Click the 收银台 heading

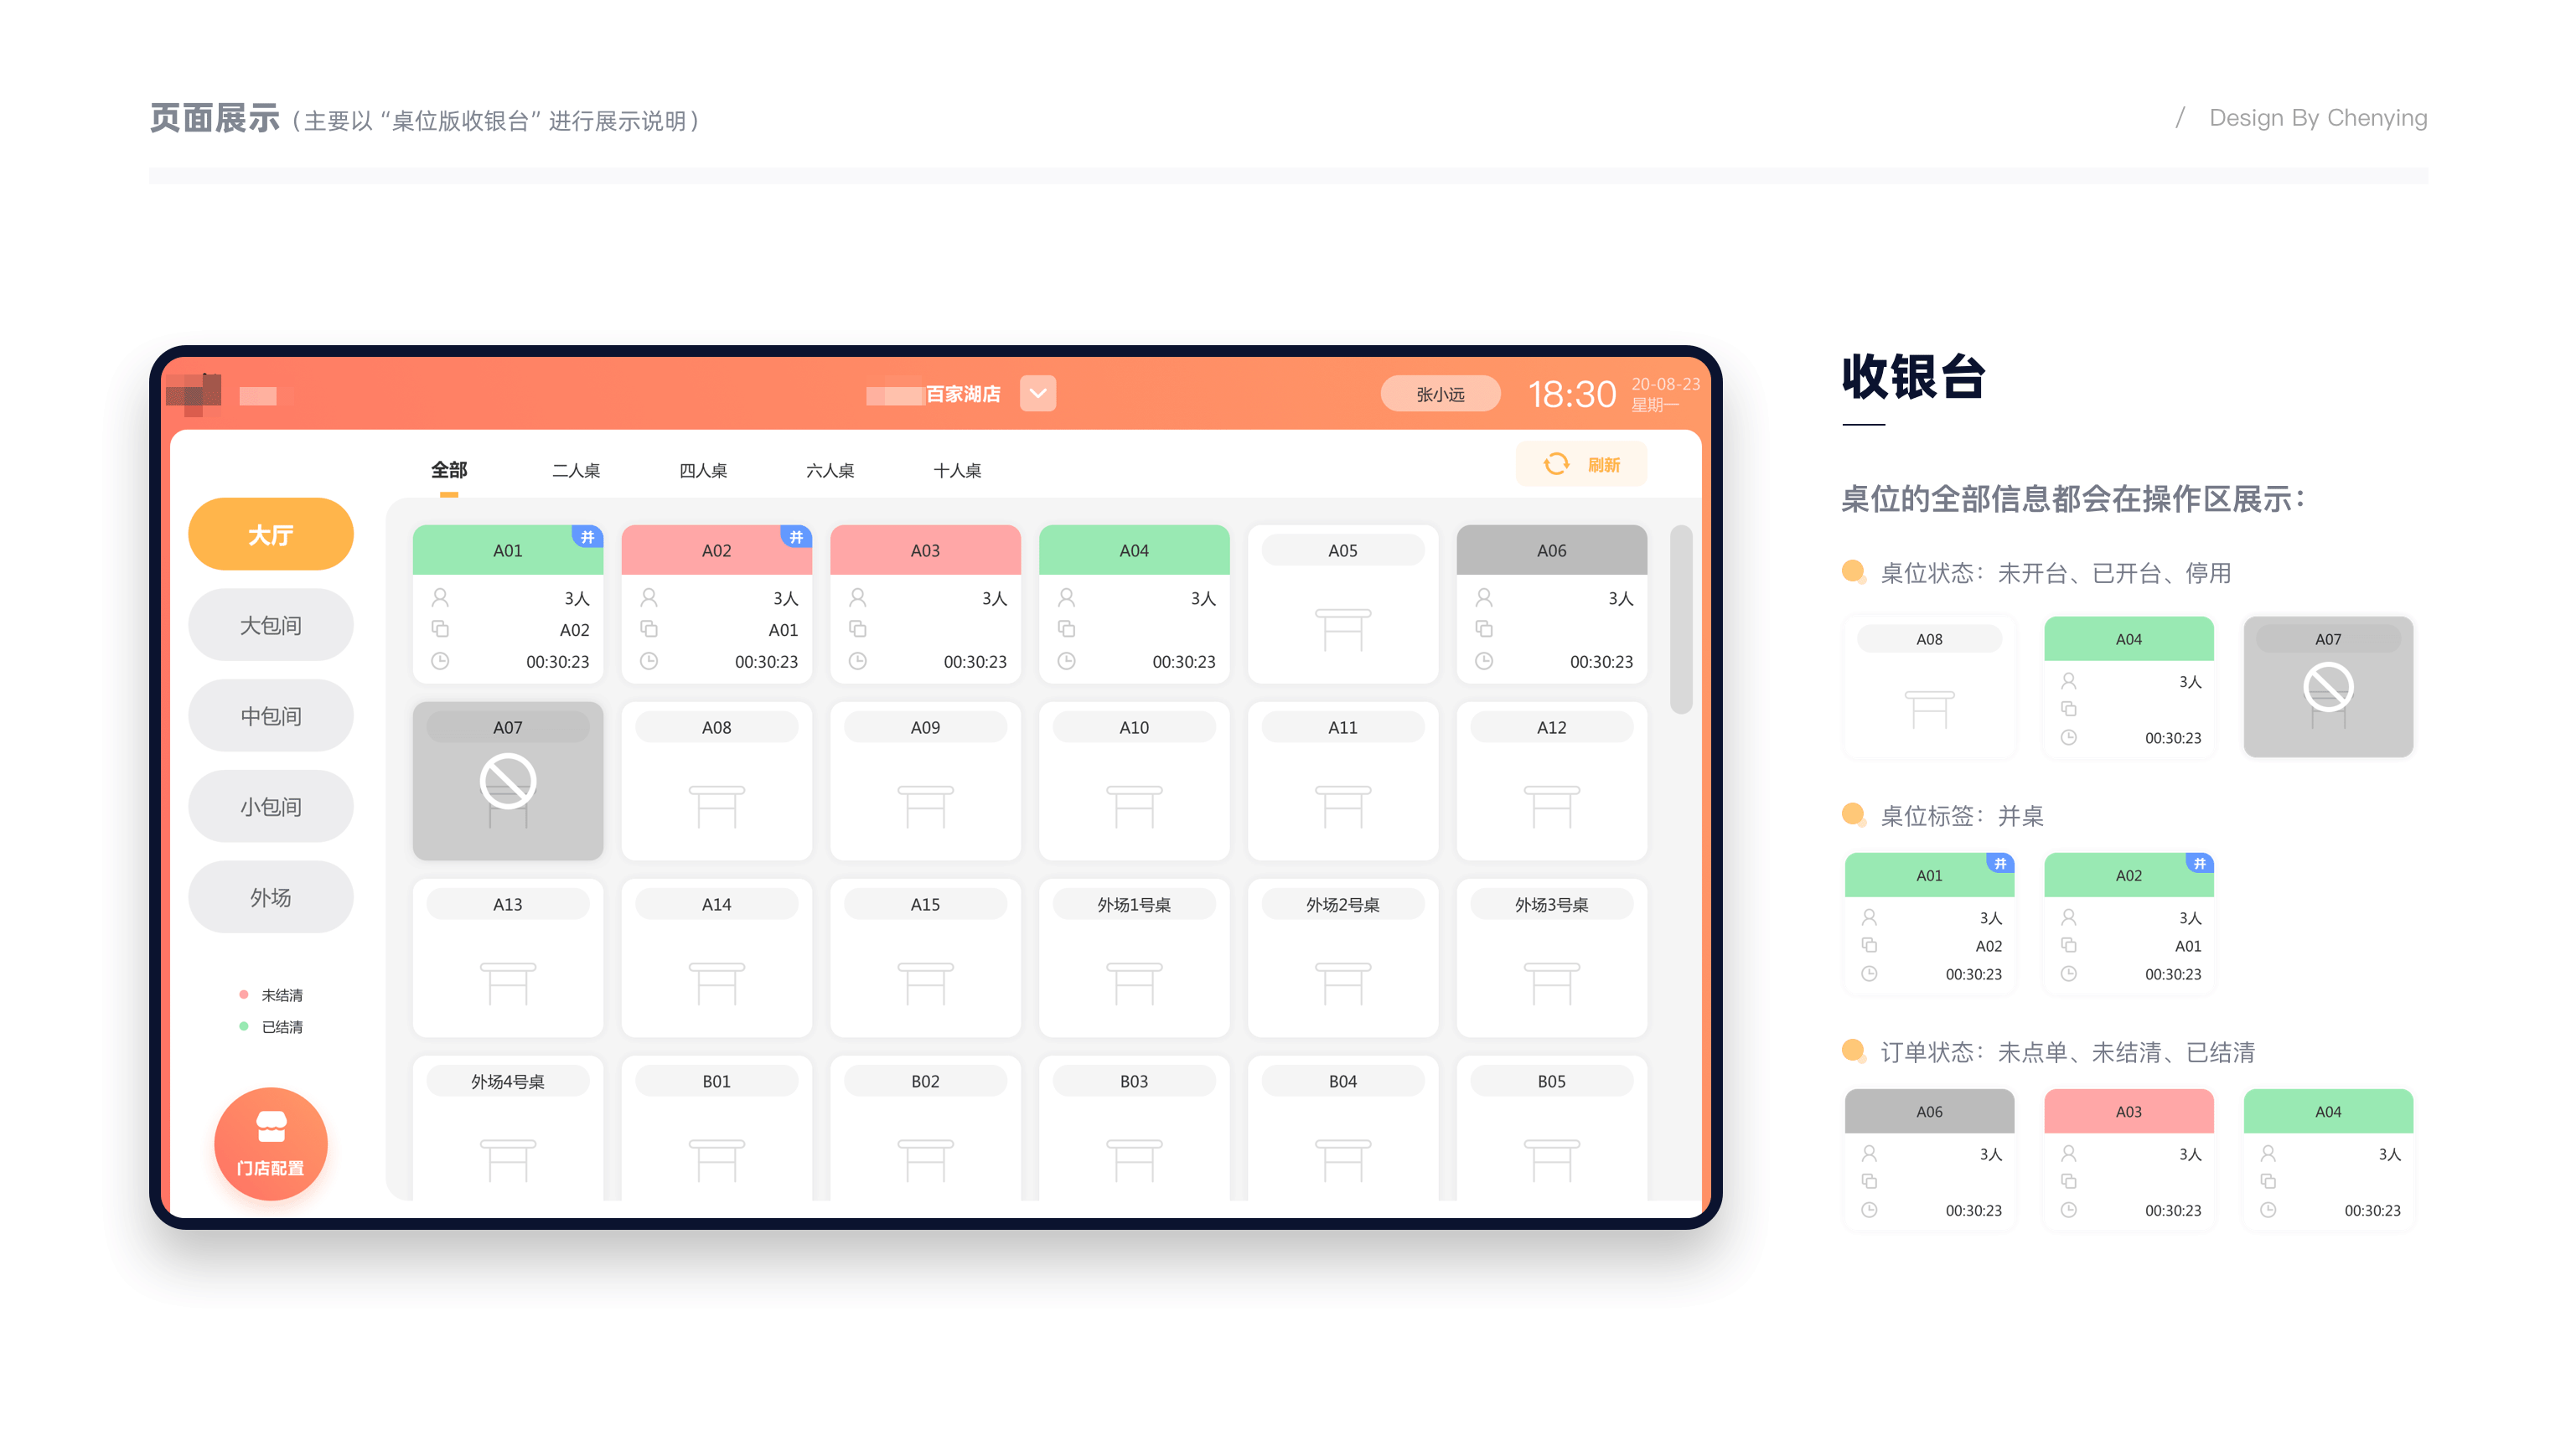pos(1914,377)
